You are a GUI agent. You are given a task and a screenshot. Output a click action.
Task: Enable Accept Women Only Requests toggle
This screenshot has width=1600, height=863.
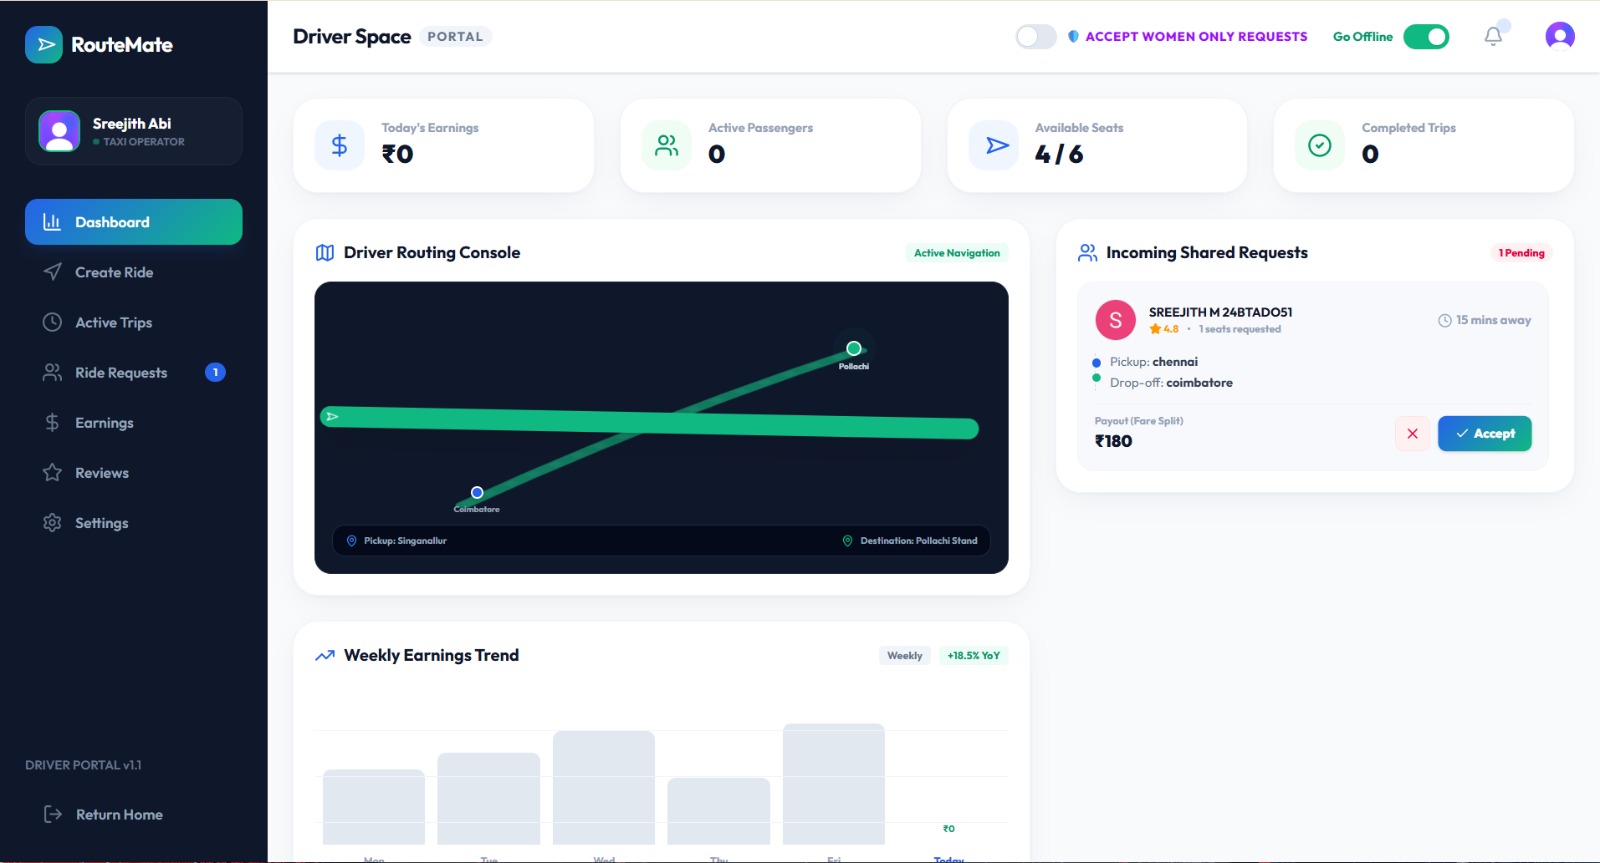tap(1036, 37)
